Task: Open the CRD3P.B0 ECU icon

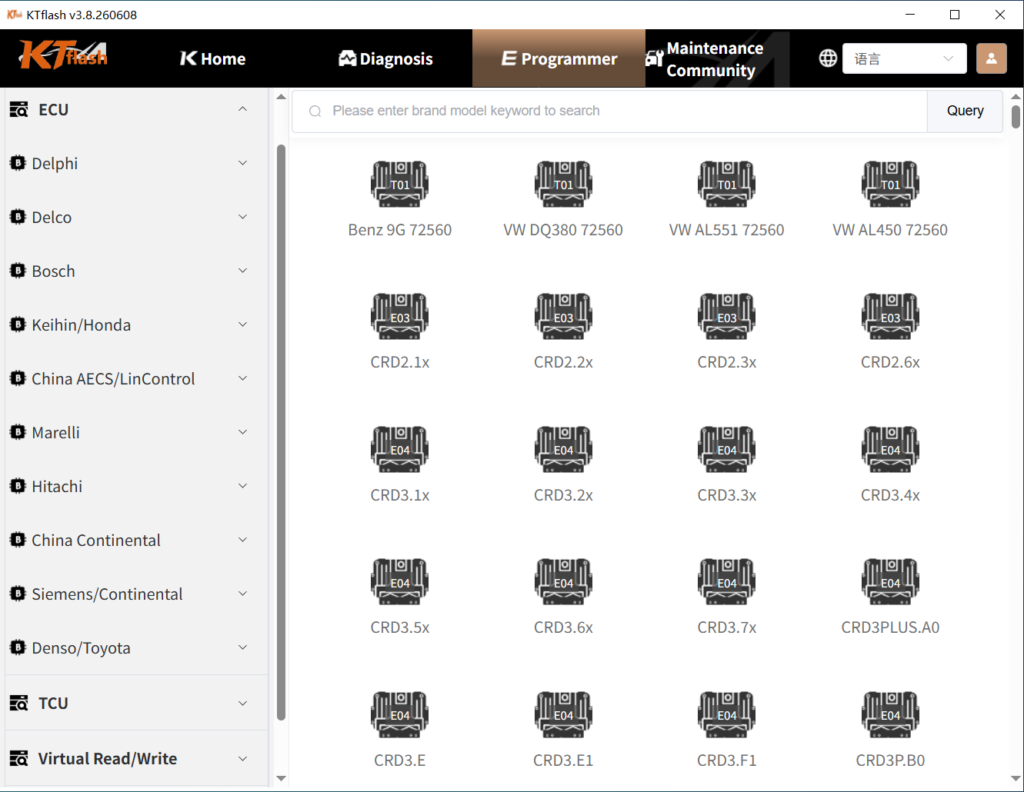Action: tap(890, 715)
